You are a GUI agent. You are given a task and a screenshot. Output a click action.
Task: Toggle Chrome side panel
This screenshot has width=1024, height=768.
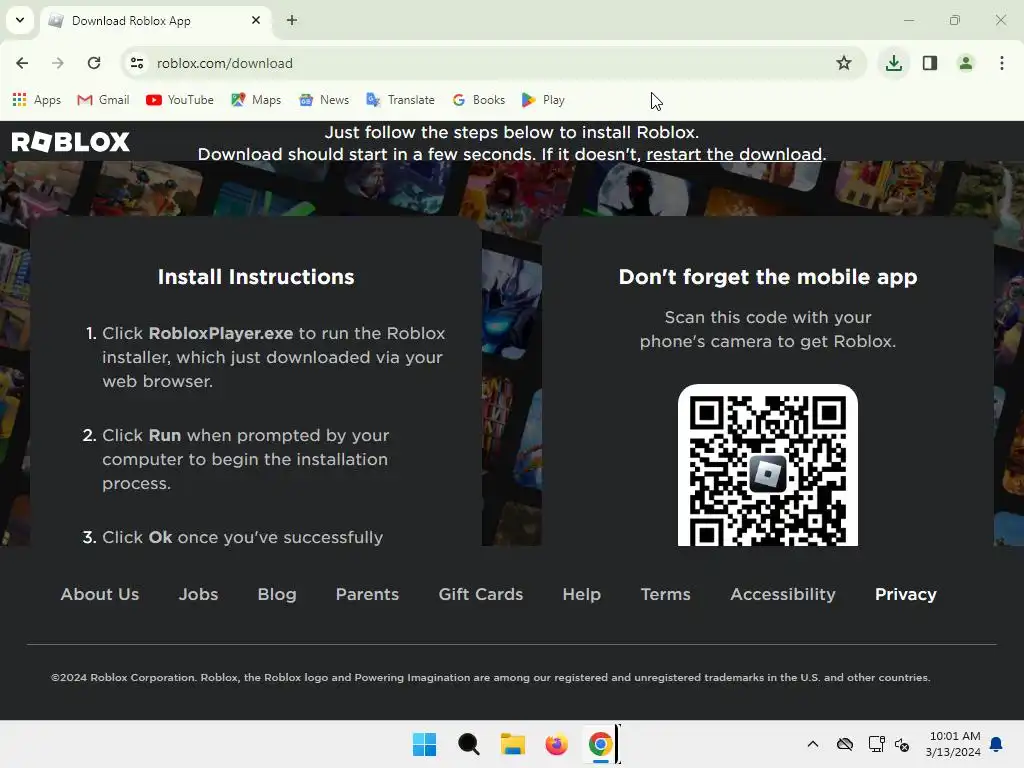coord(930,63)
